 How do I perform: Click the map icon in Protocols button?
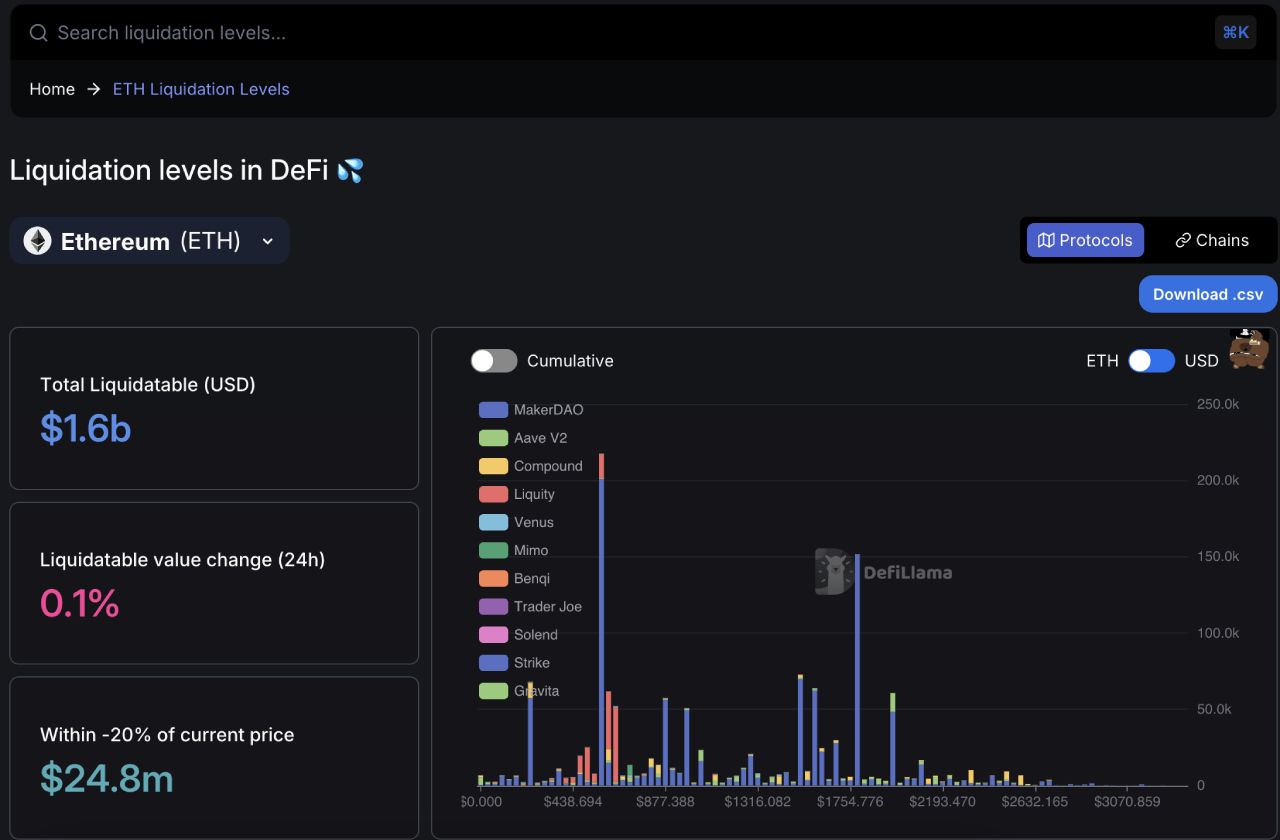1046,240
